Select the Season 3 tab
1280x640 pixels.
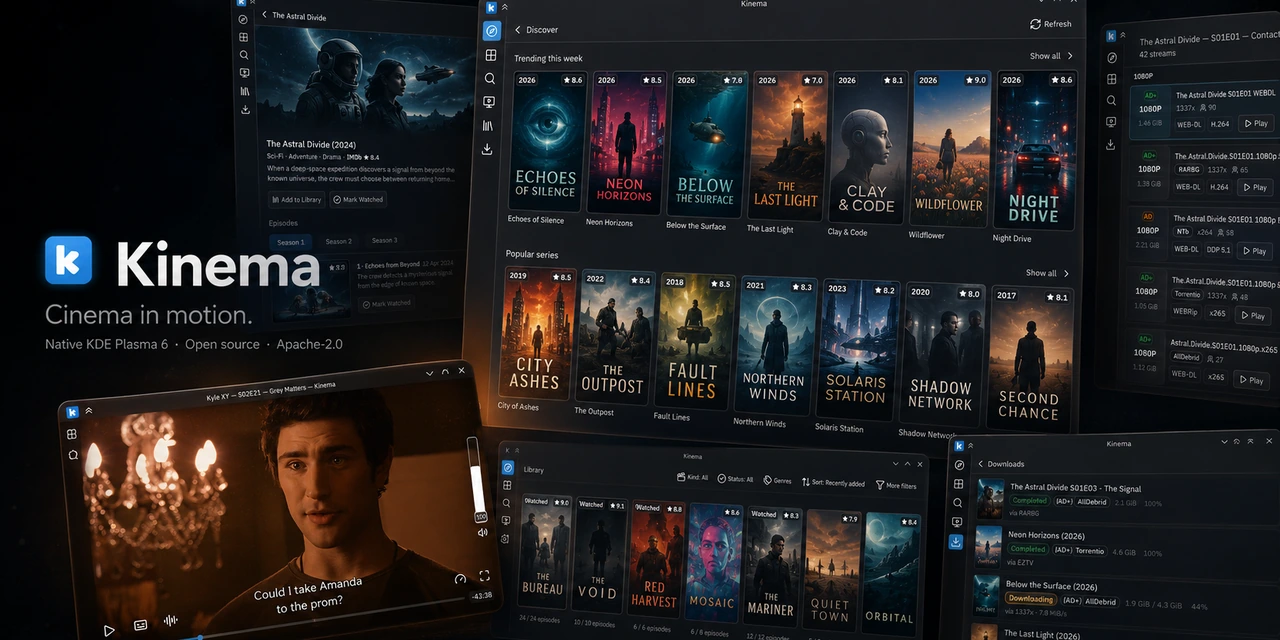pos(384,240)
